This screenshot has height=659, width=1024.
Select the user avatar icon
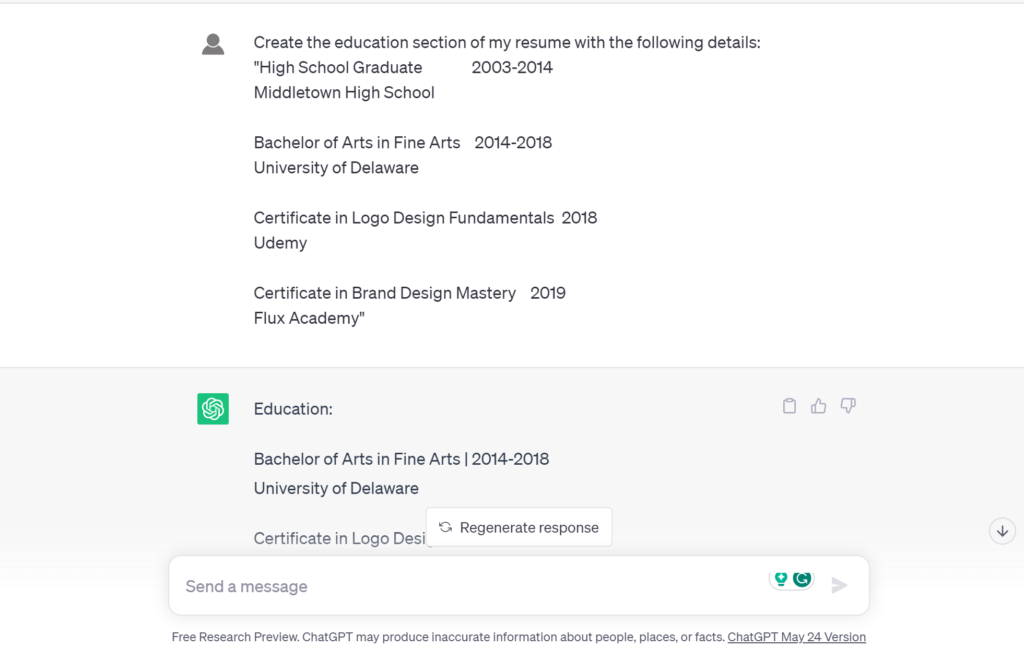[x=213, y=44]
